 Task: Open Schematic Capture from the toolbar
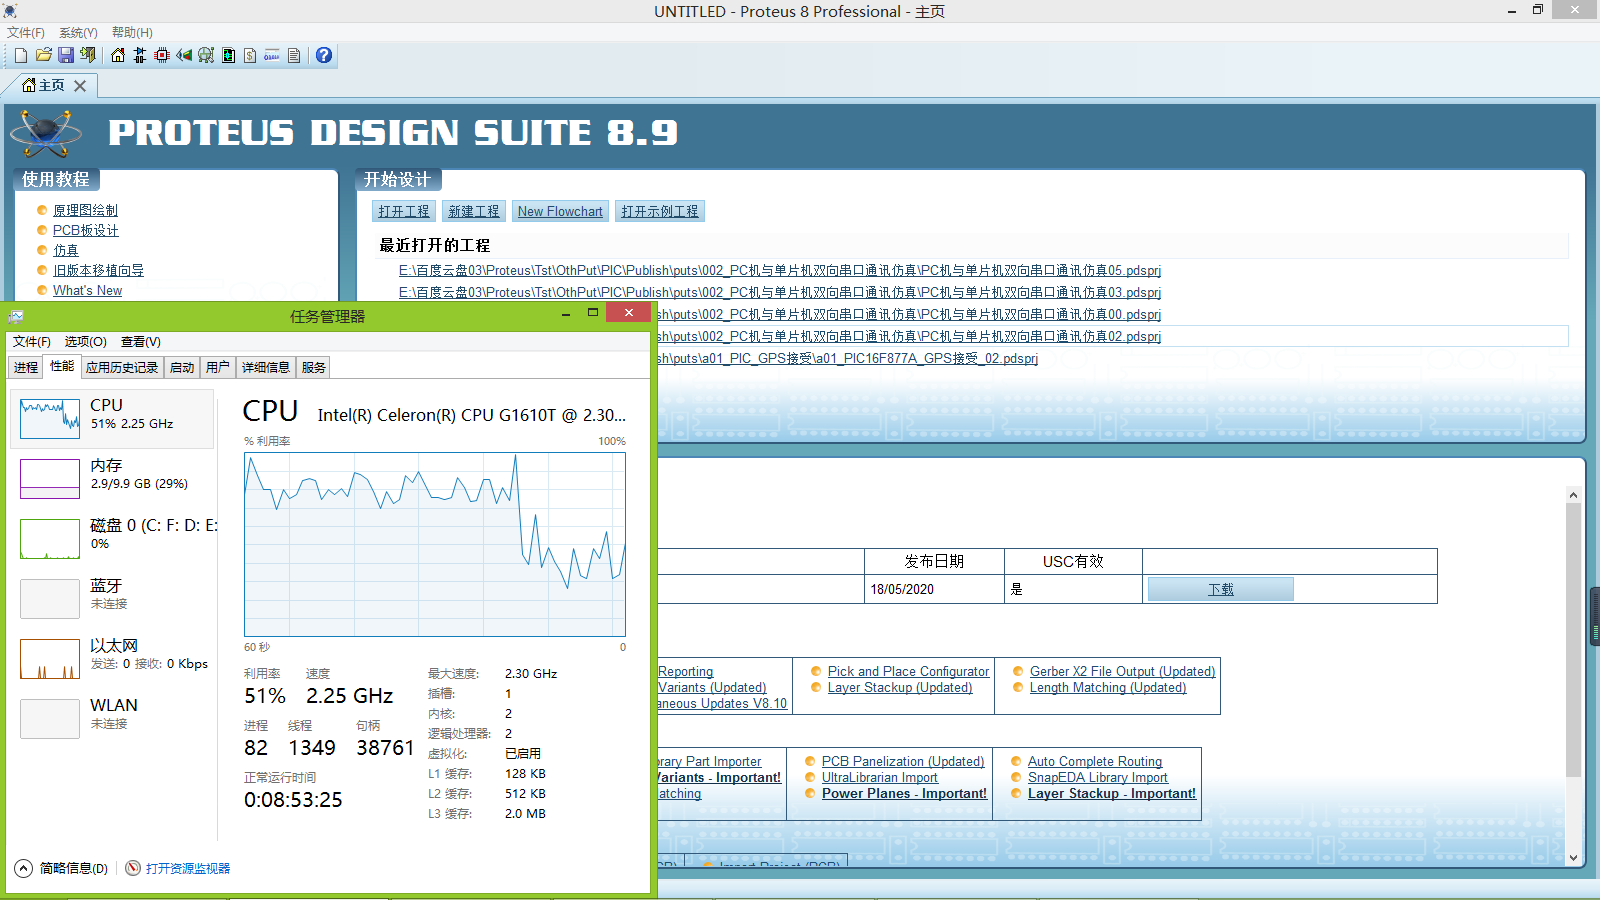pyautogui.click(x=140, y=55)
